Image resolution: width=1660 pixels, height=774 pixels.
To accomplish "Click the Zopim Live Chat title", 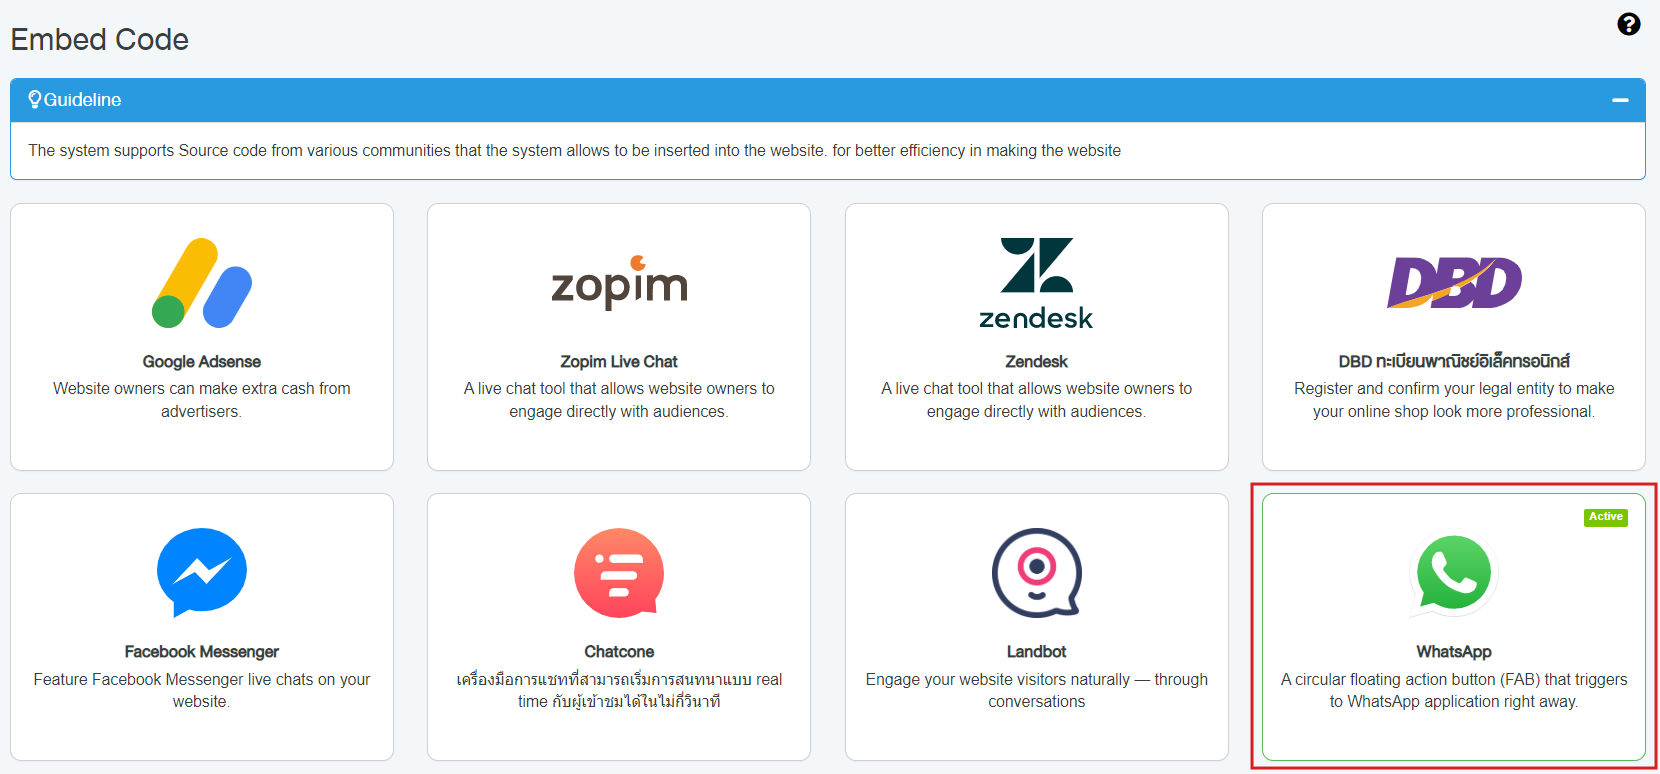I will click(619, 362).
